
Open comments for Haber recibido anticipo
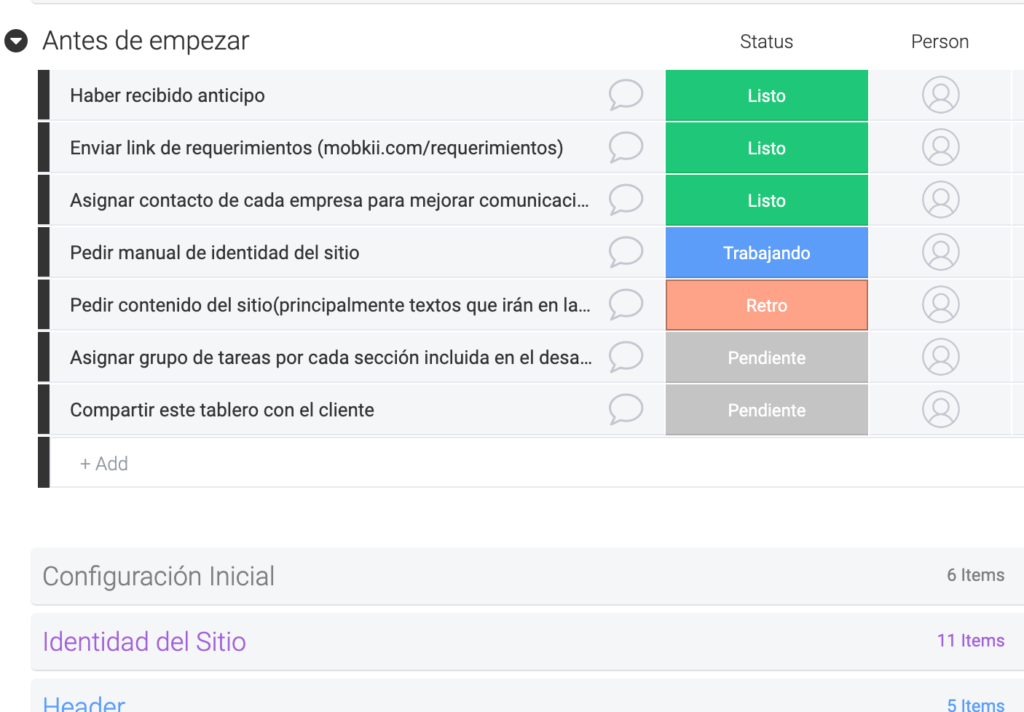626,95
